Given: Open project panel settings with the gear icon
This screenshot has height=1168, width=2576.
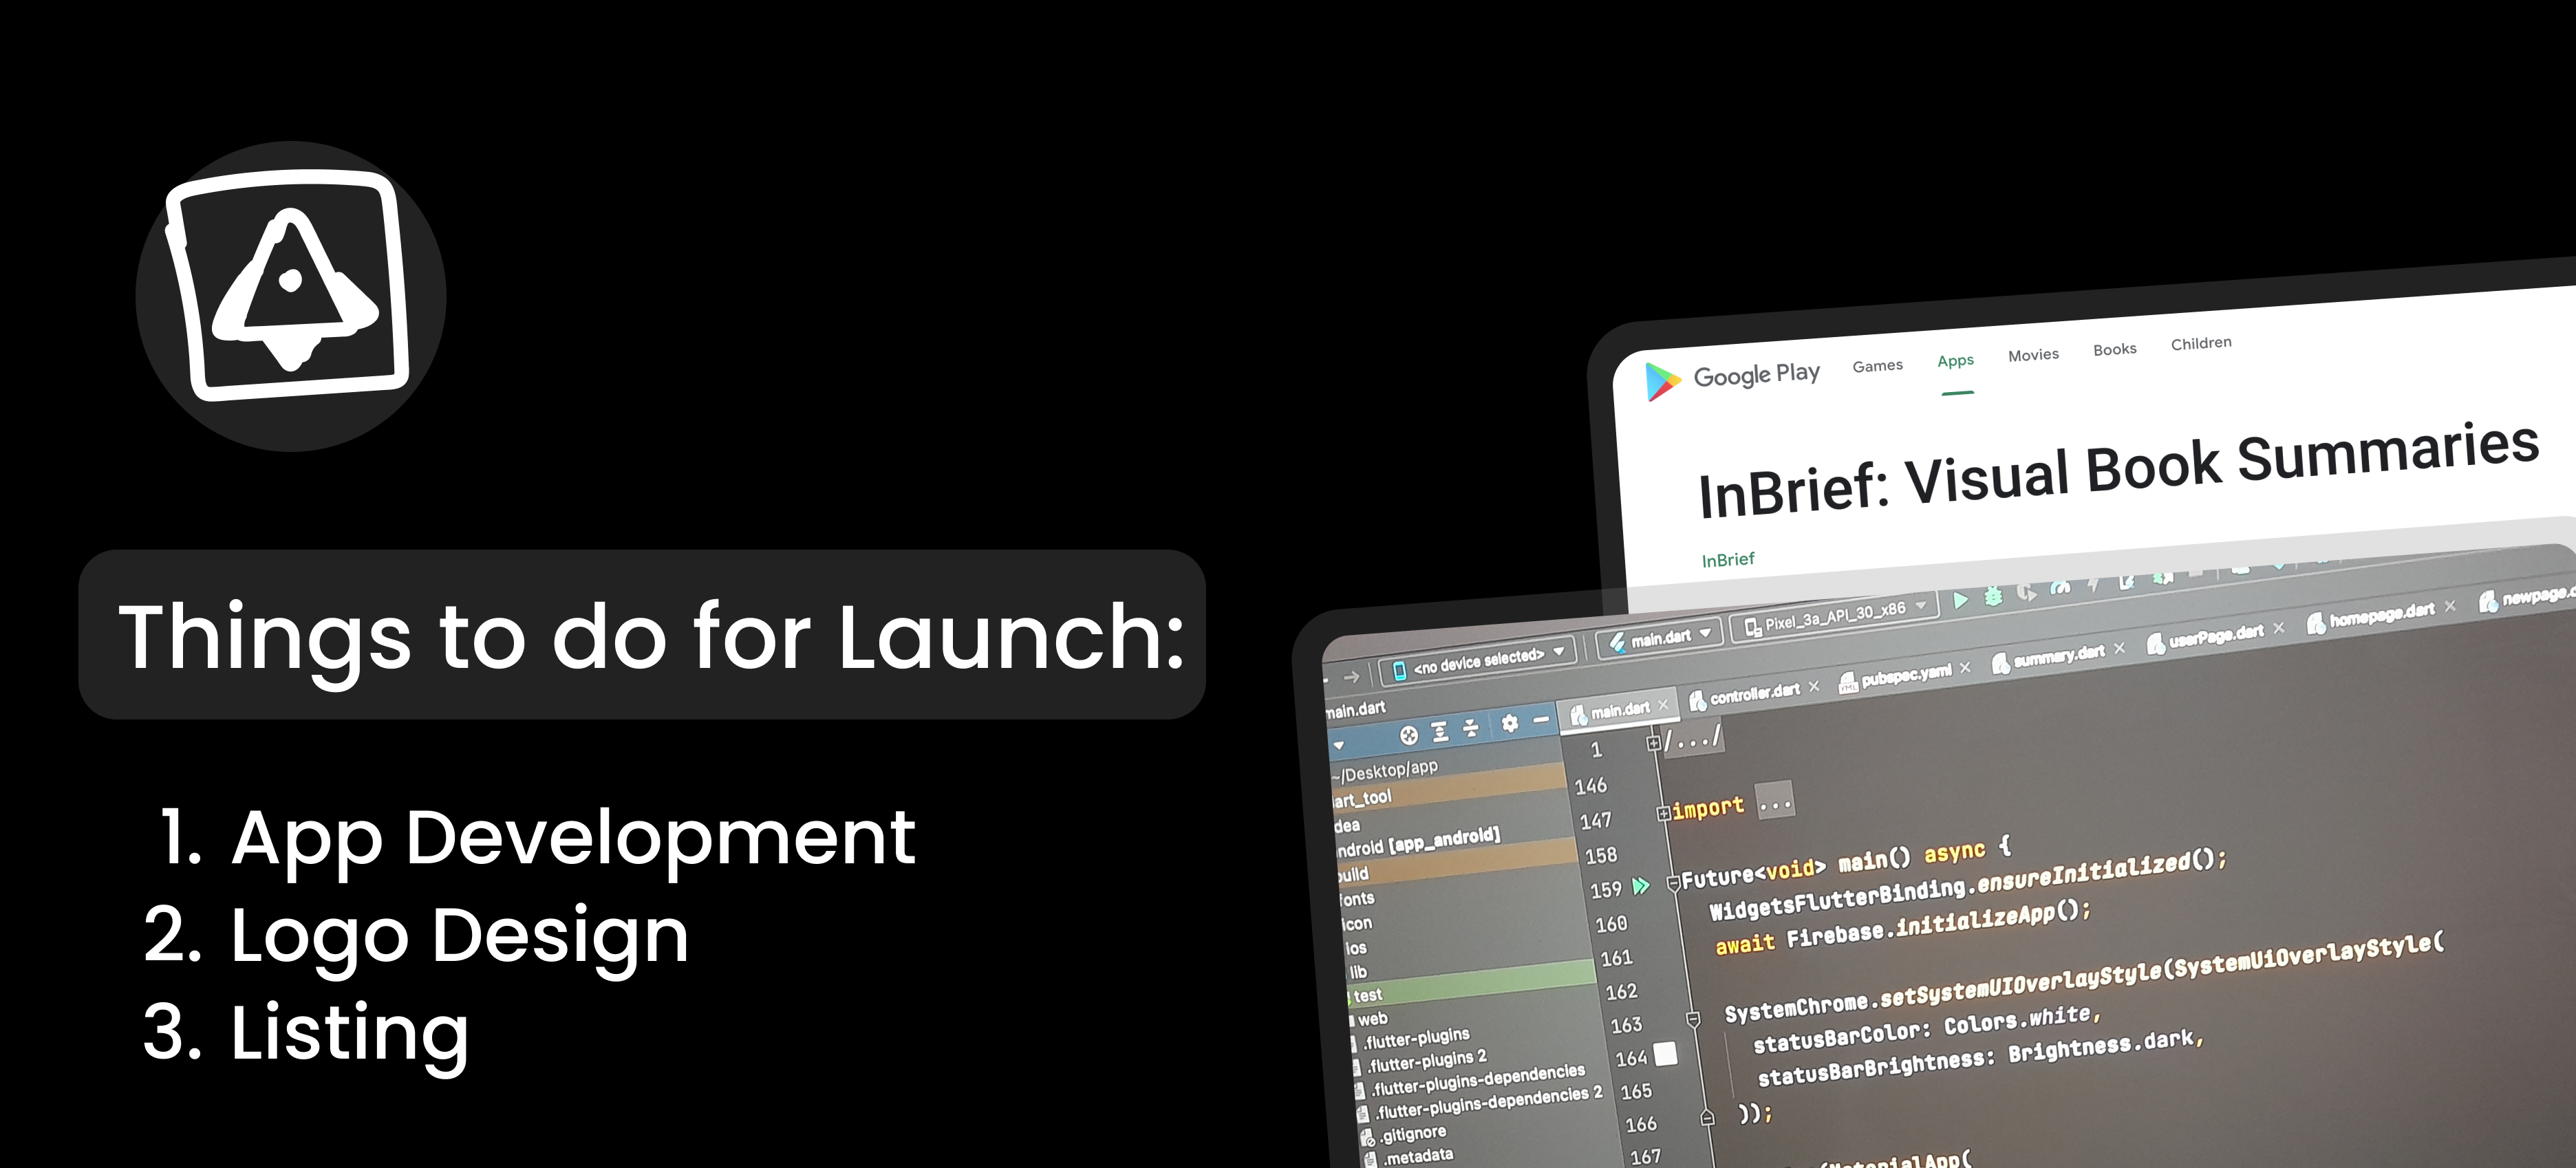Looking at the screenshot, I should 1509,723.
